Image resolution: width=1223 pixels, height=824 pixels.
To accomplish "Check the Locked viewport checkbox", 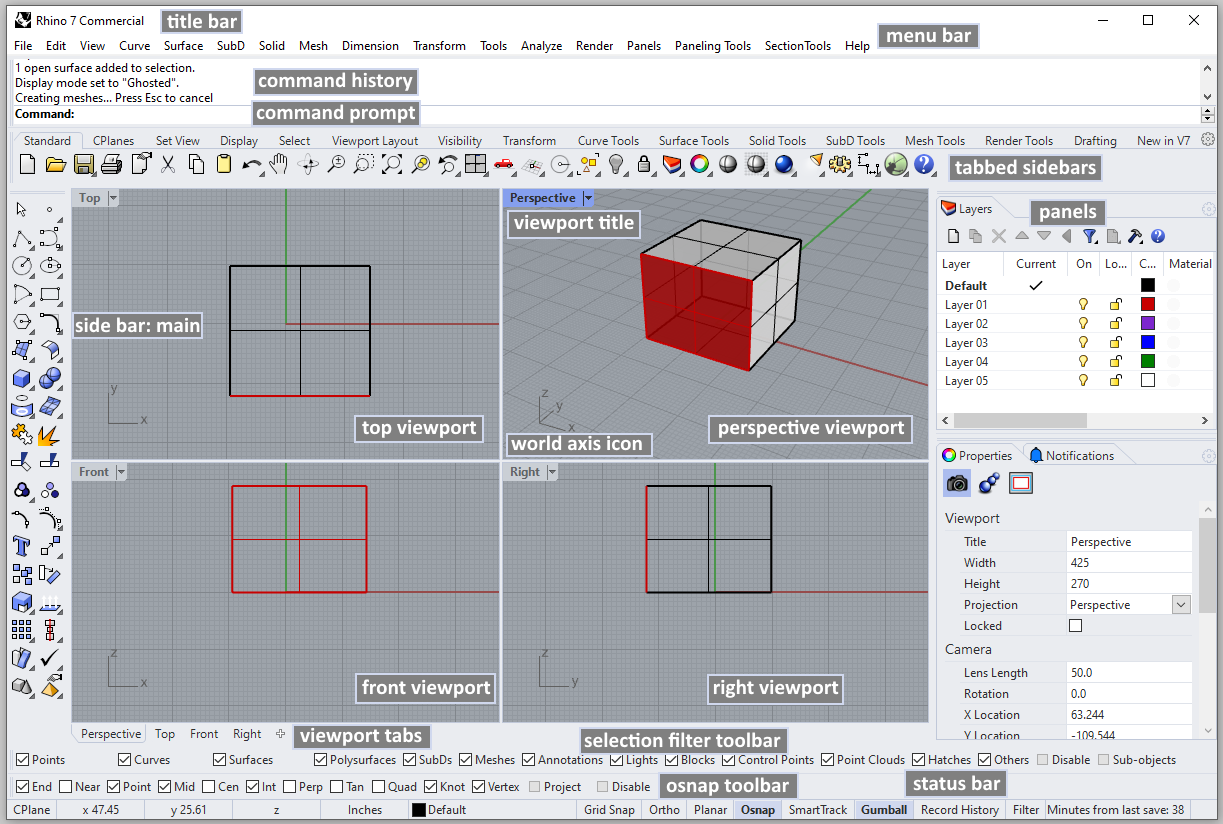I will click(x=1076, y=626).
